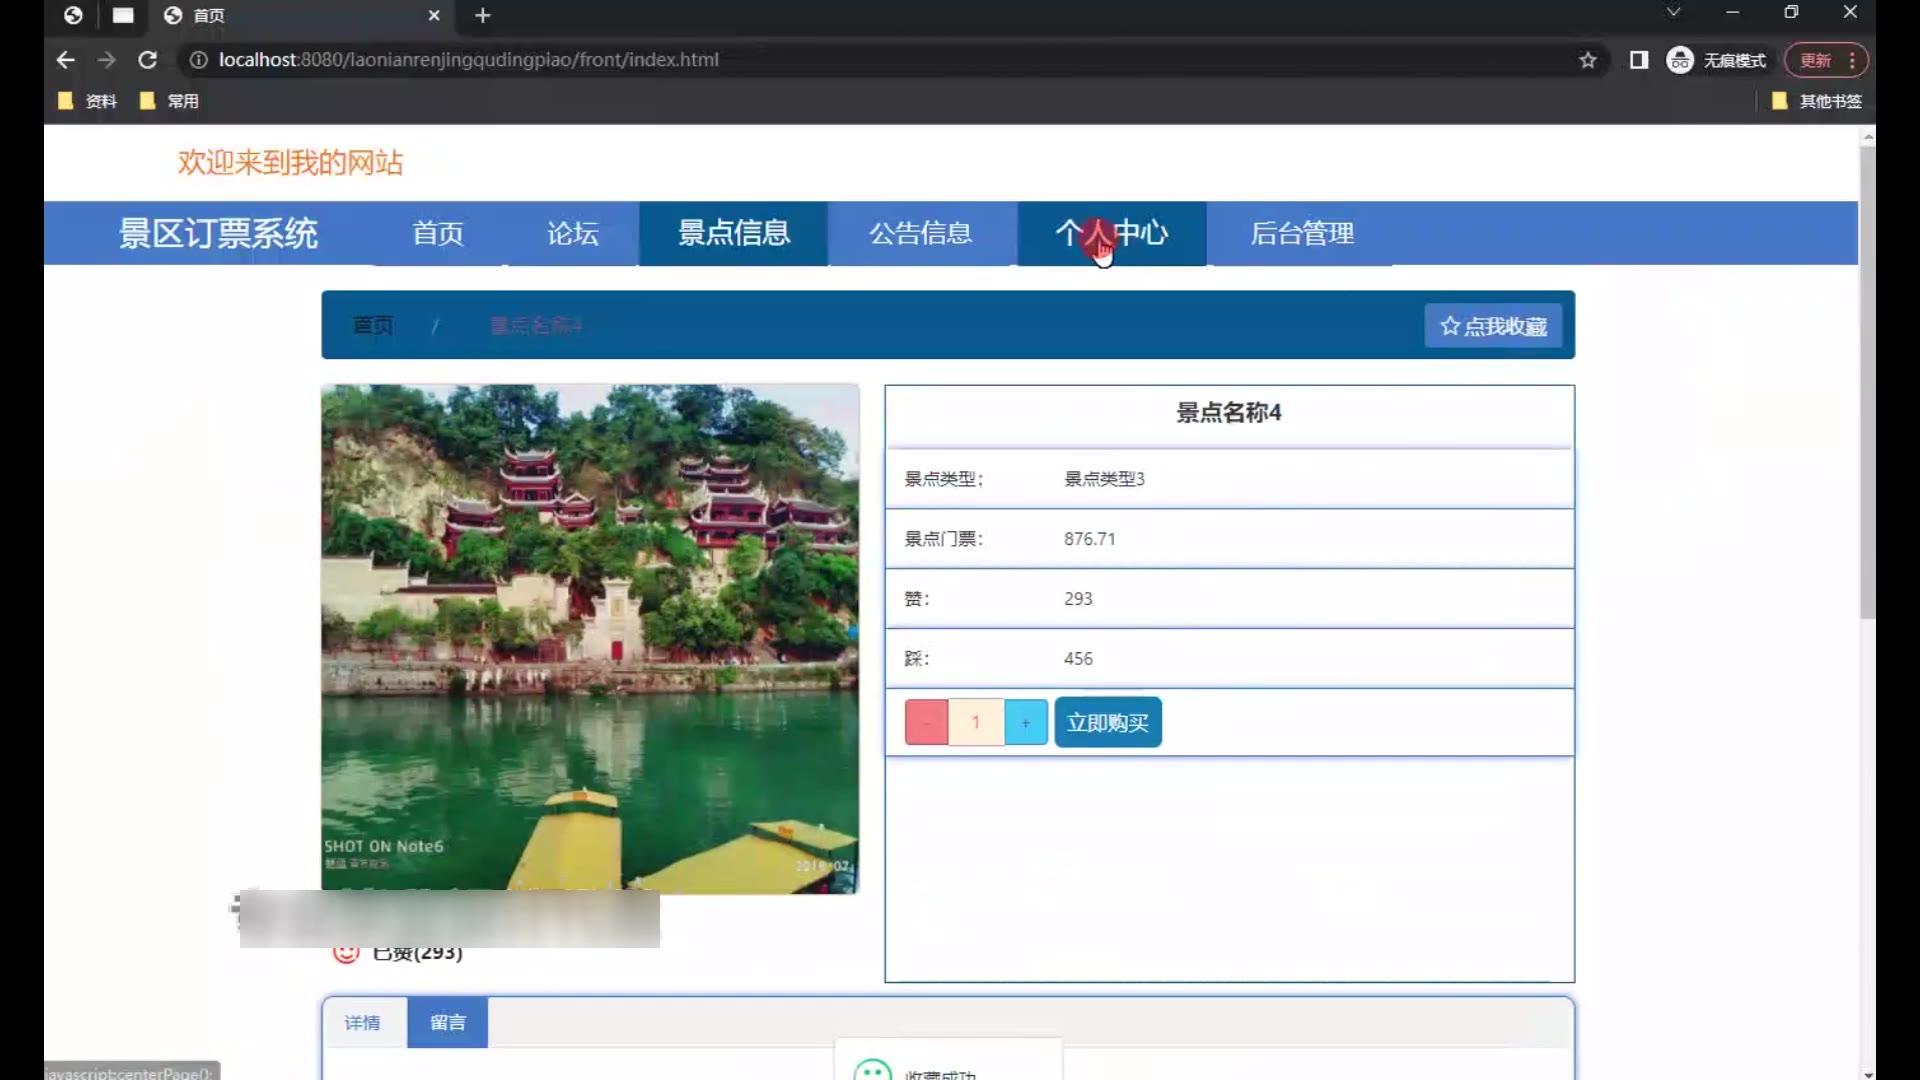1920x1080 pixels.
Task: Decrease ticket quantity with minus button
Action: point(926,722)
